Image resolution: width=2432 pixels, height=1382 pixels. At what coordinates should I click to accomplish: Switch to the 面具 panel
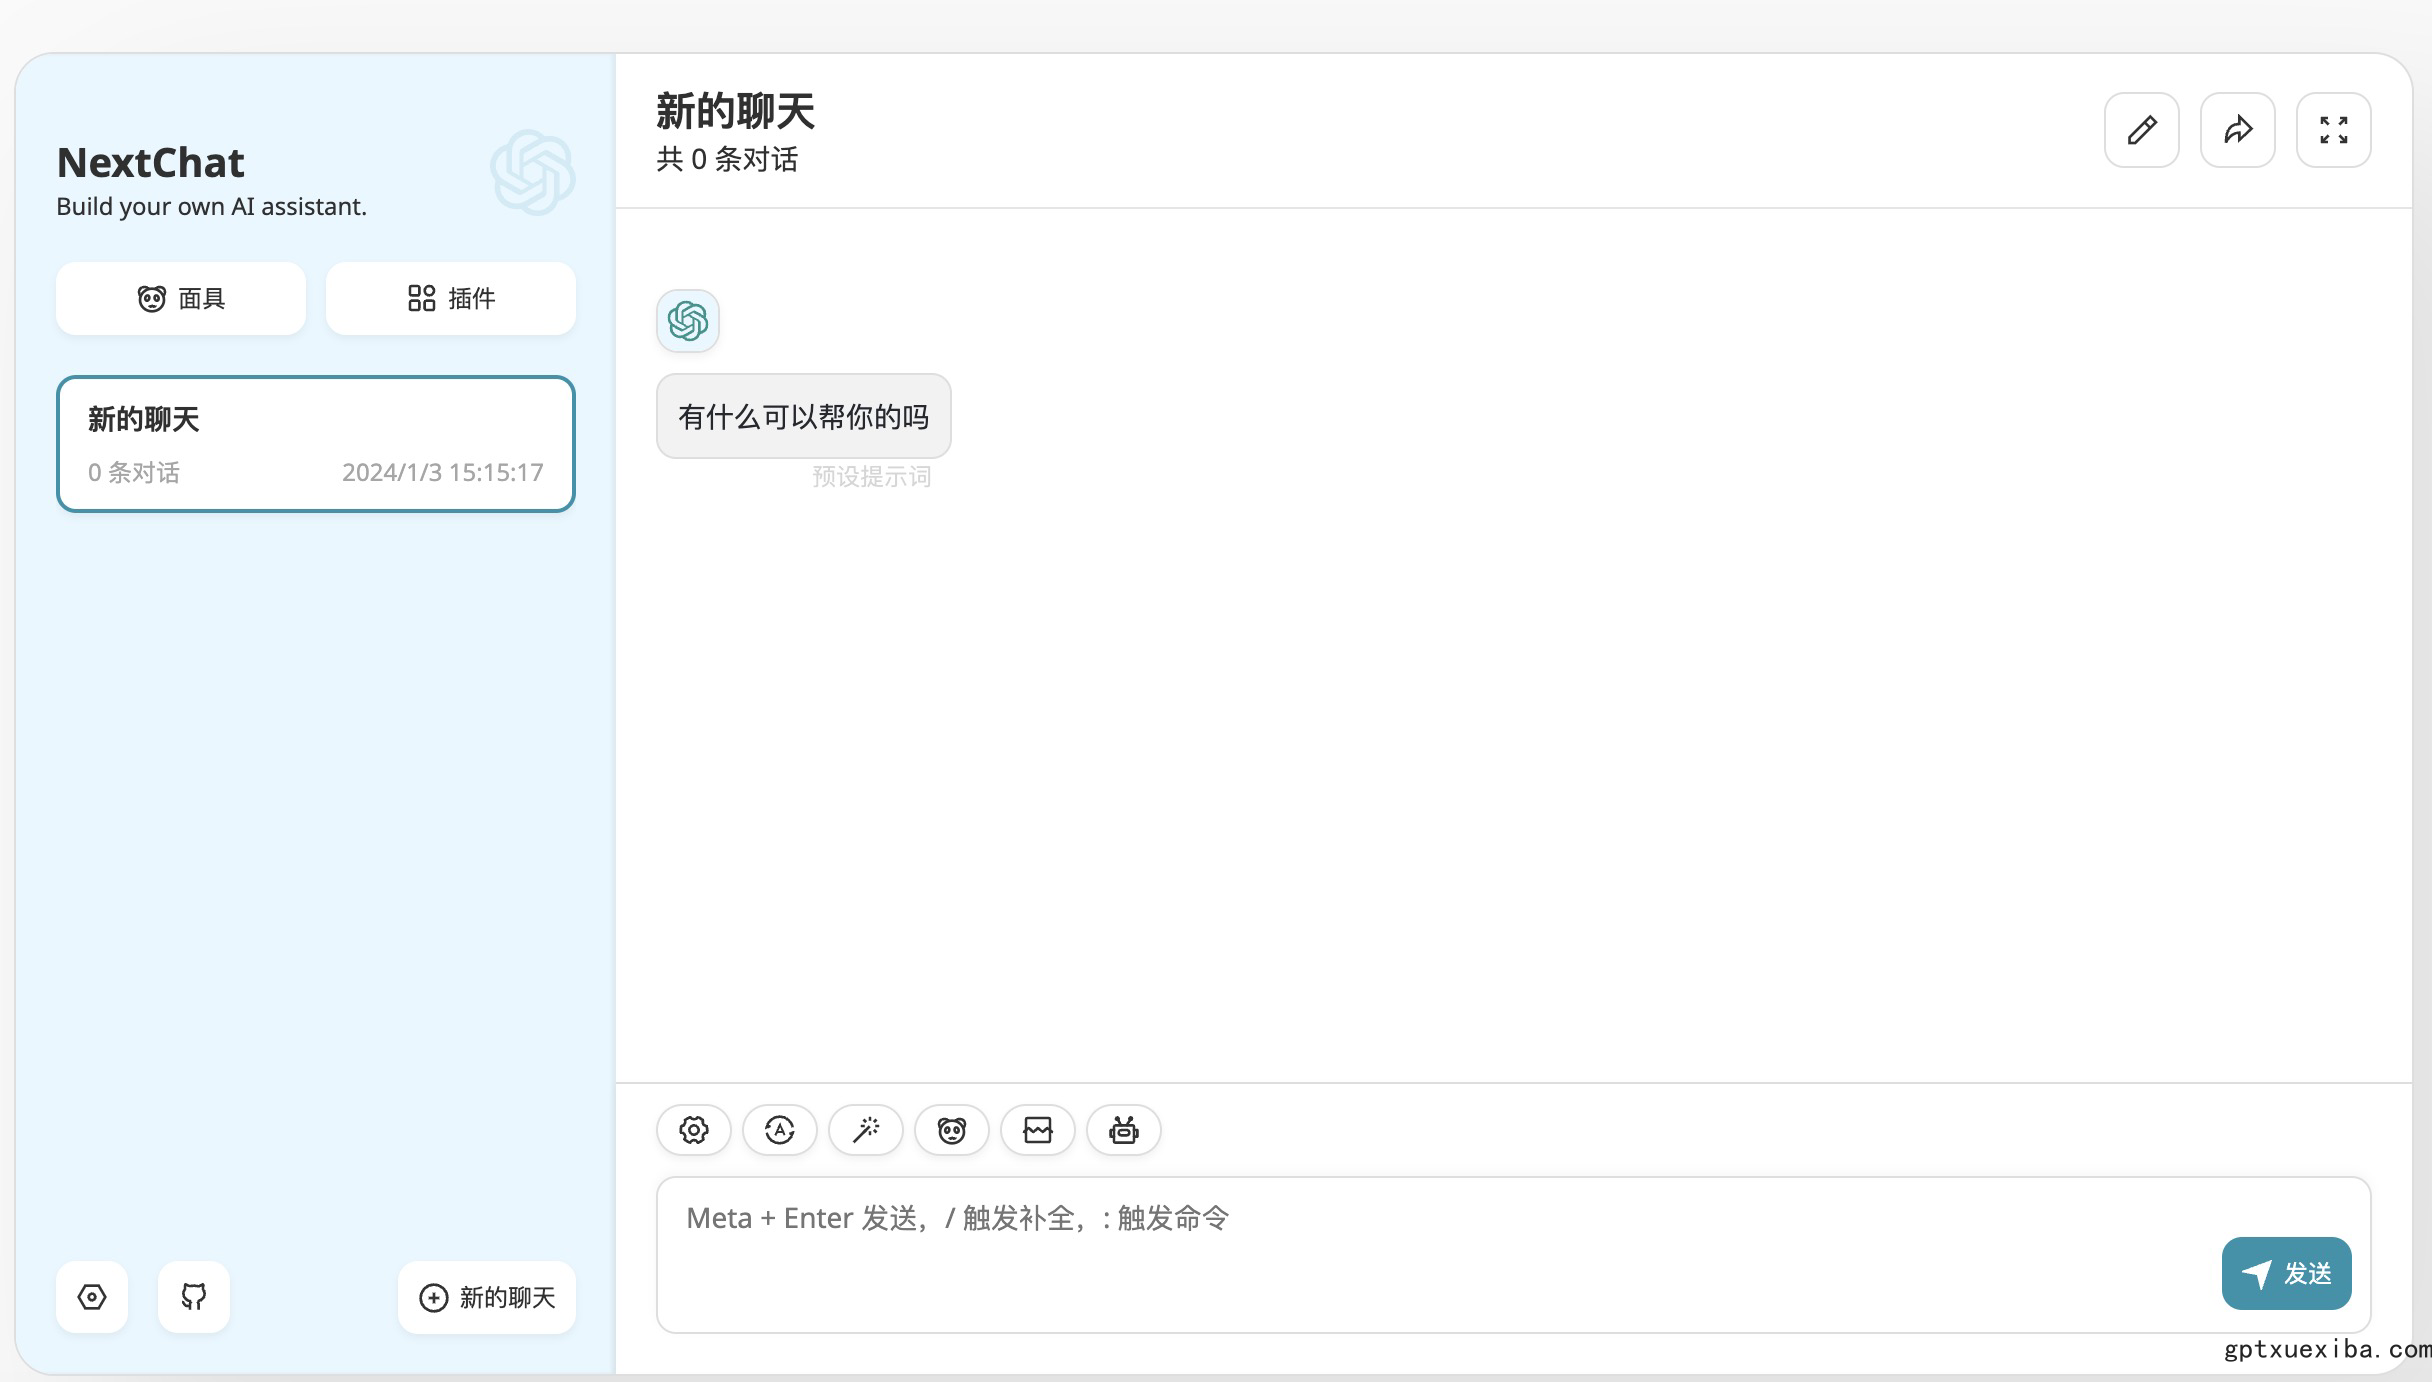180,298
